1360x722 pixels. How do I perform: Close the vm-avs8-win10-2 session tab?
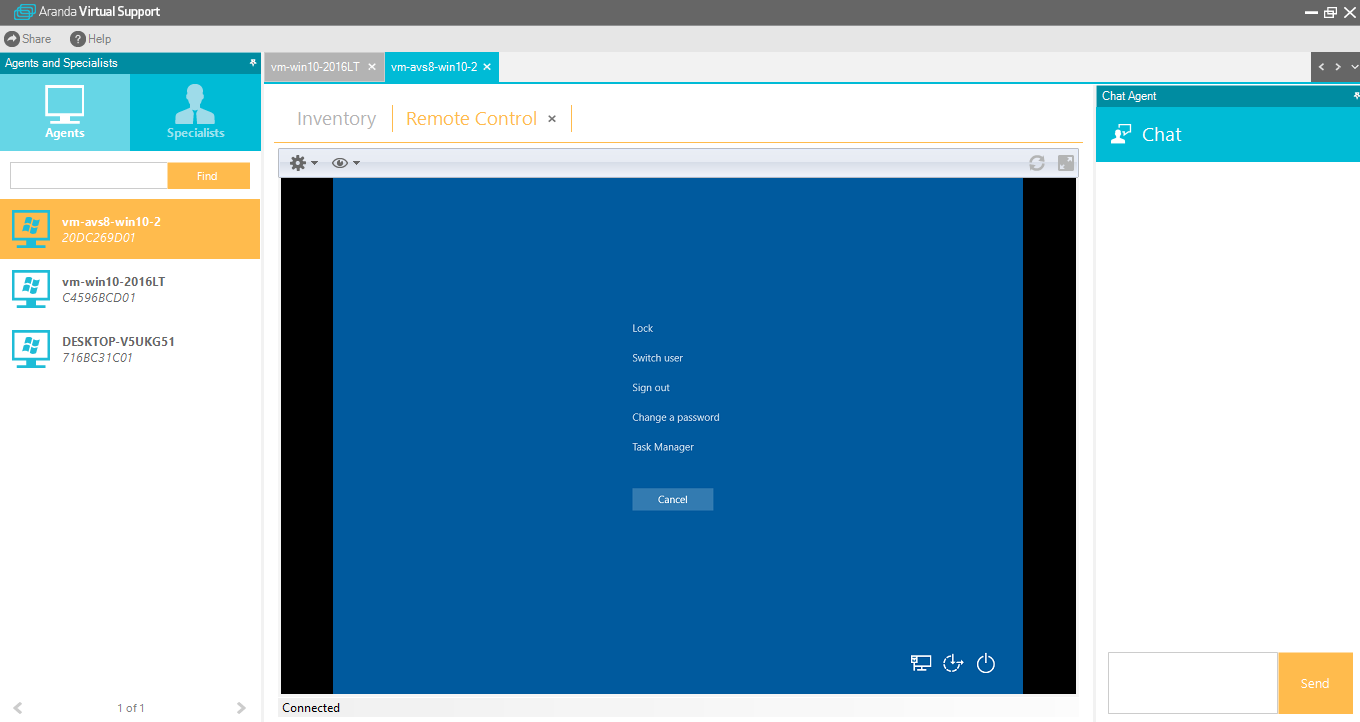(487, 67)
